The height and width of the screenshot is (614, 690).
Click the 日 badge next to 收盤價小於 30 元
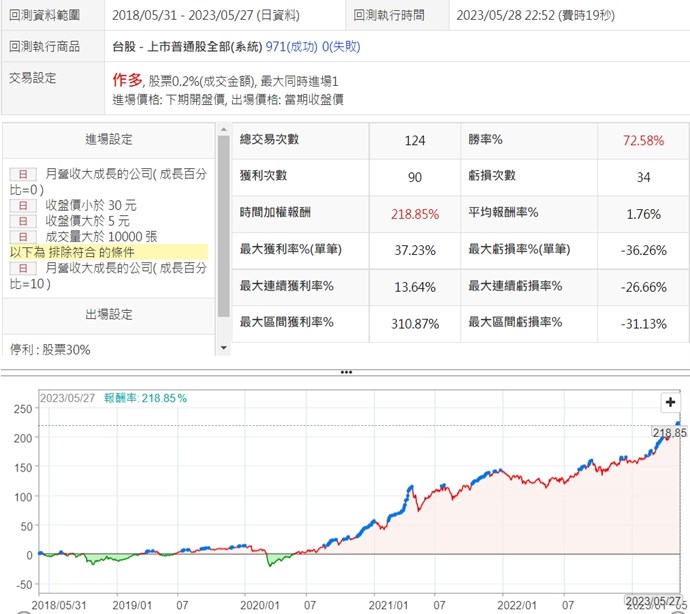point(24,205)
